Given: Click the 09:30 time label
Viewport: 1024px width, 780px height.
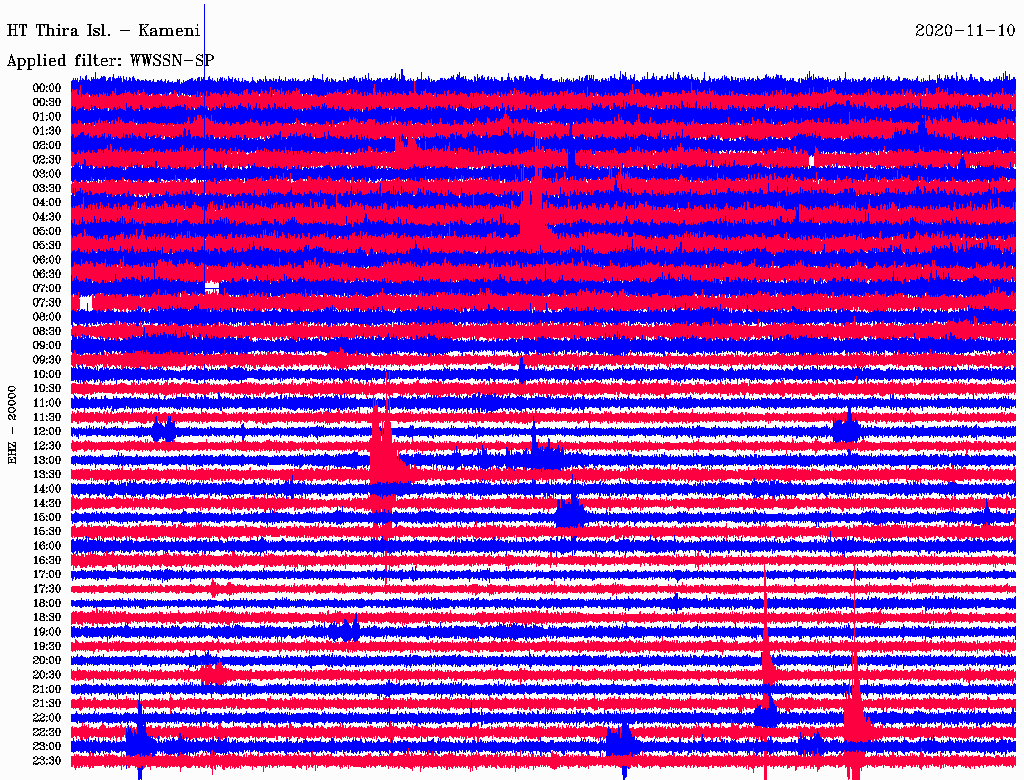Looking at the screenshot, I should click(46, 359).
